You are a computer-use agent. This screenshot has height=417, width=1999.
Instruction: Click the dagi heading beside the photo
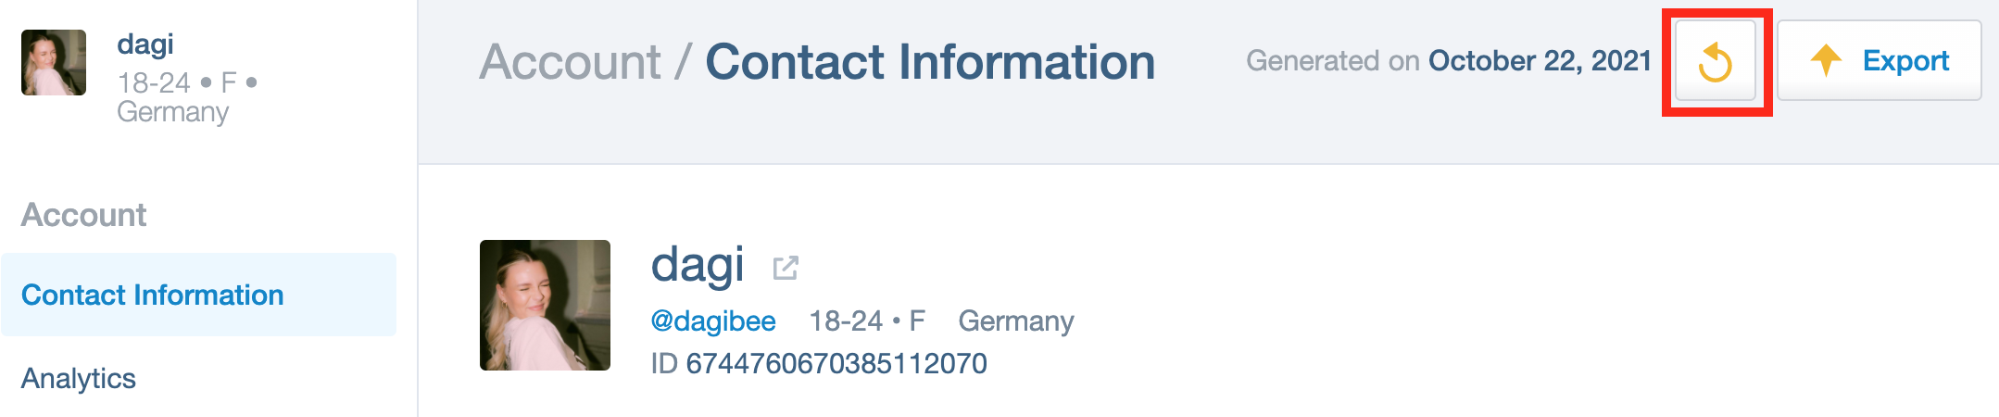click(697, 265)
